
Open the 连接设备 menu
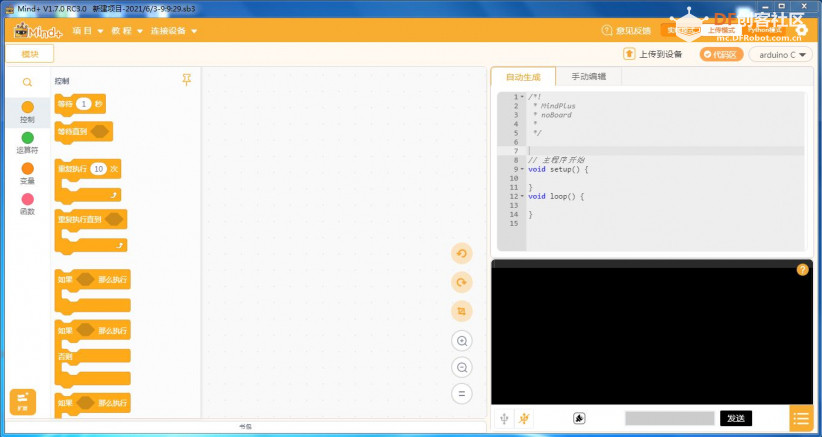[174, 31]
